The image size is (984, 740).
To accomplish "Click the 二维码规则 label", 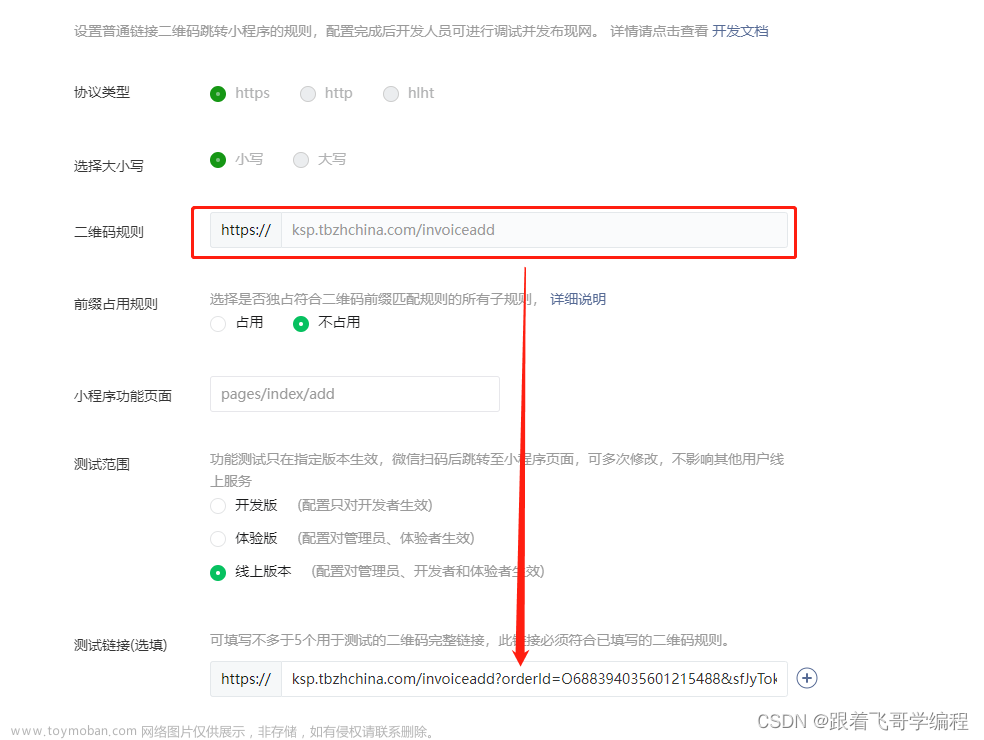I will point(109,232).
